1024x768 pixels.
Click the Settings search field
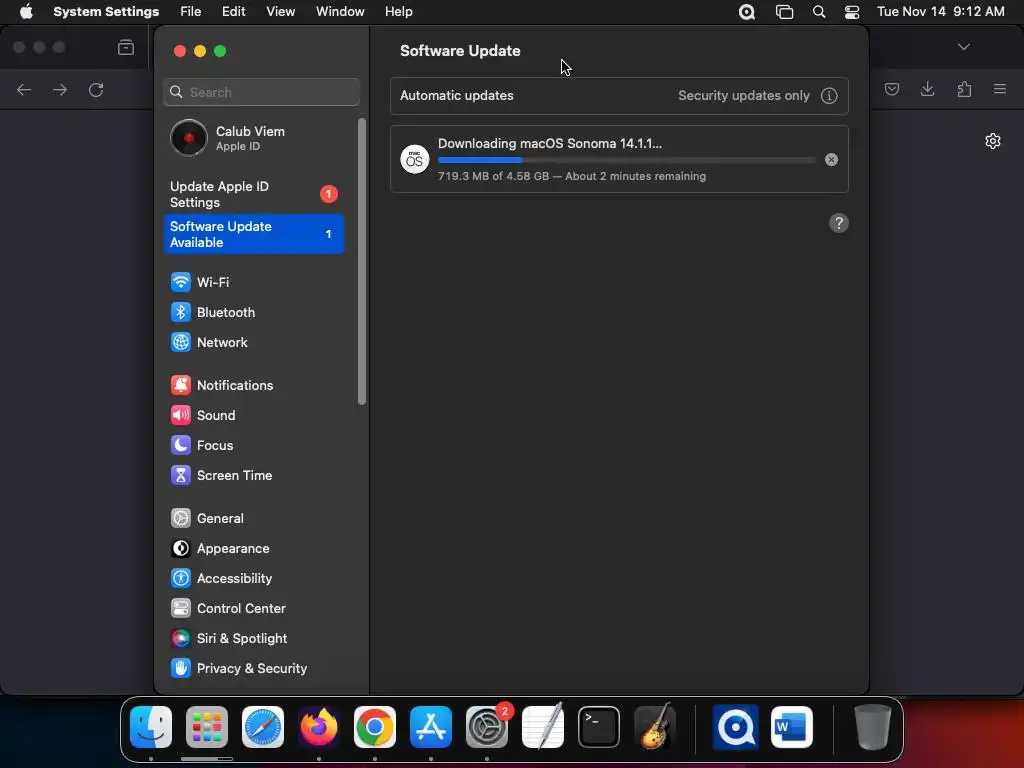tap(261, 92)
